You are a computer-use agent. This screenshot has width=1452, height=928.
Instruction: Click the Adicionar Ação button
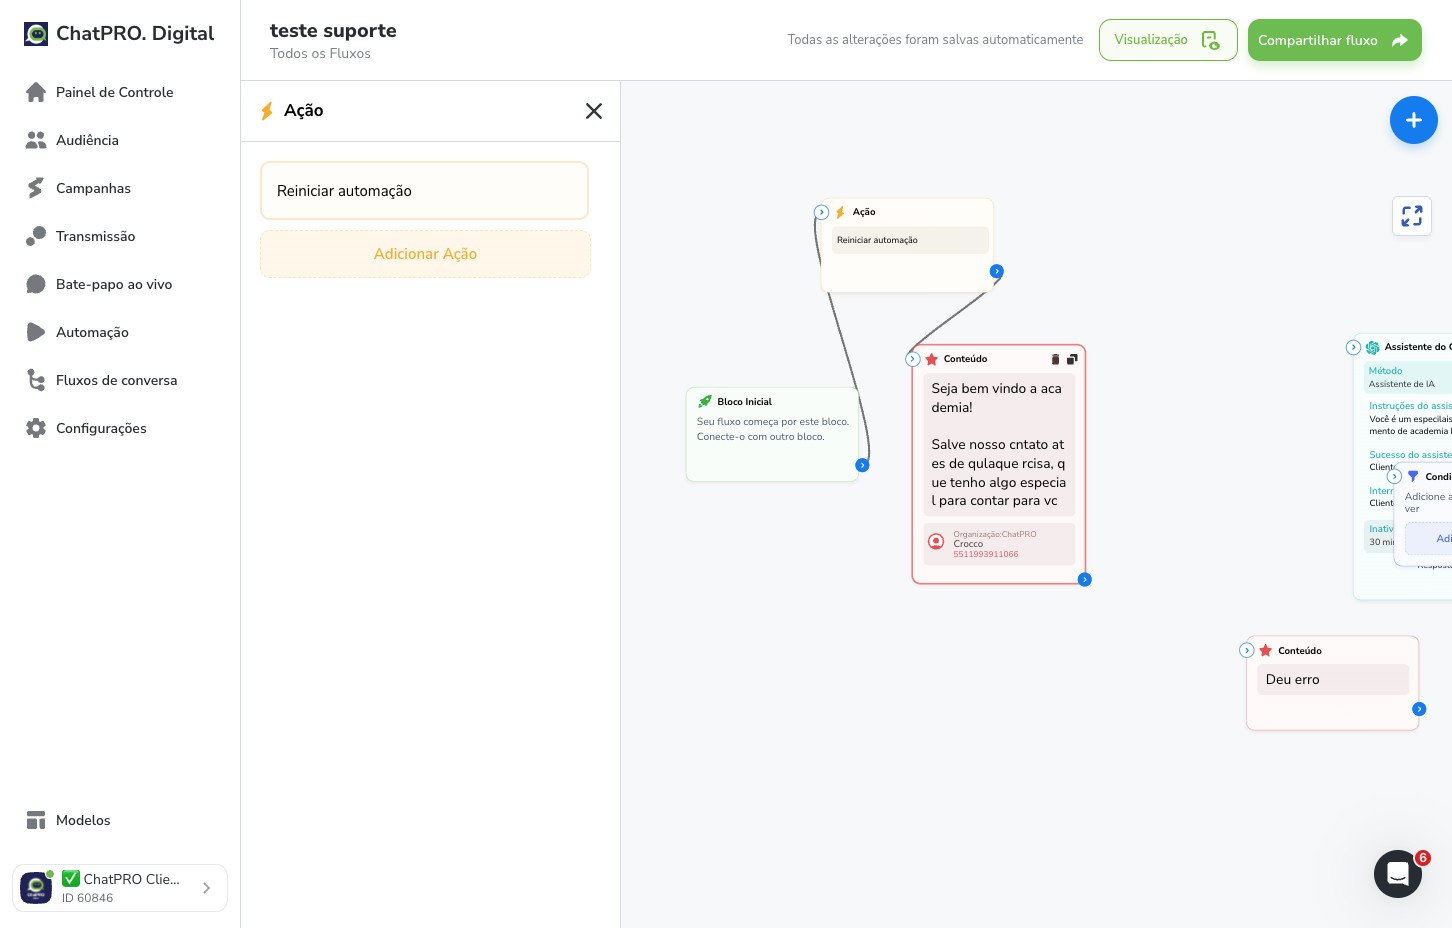pos(425,254)
